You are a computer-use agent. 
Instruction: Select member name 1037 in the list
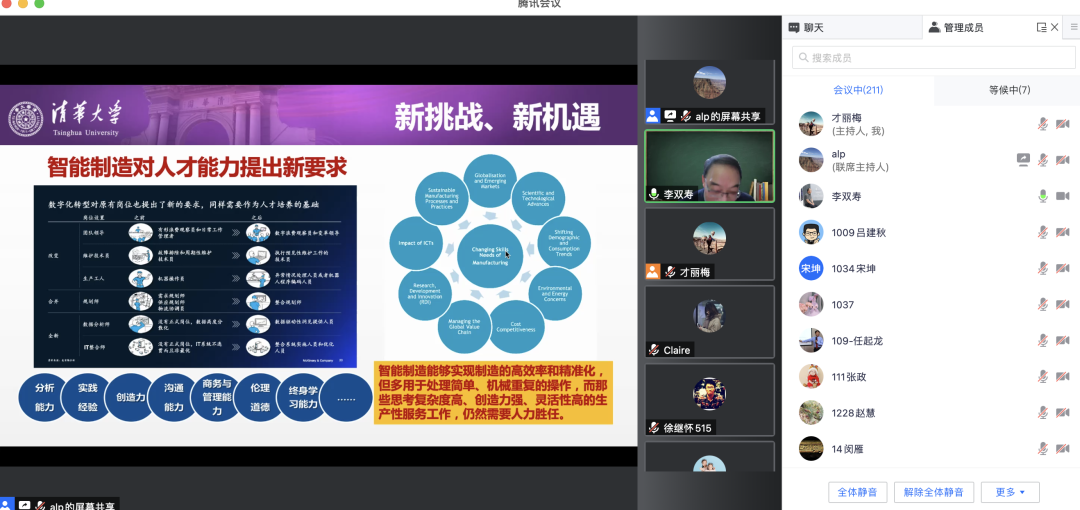842,305
